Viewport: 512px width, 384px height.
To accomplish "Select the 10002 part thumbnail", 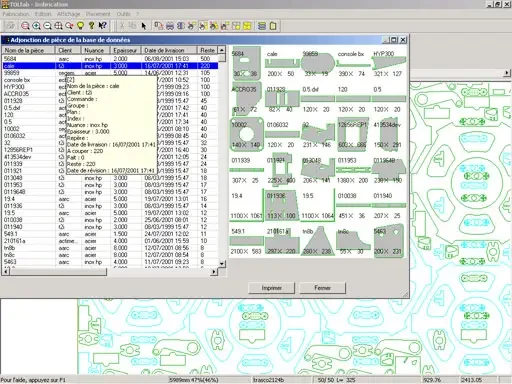I will pos(246,135).
